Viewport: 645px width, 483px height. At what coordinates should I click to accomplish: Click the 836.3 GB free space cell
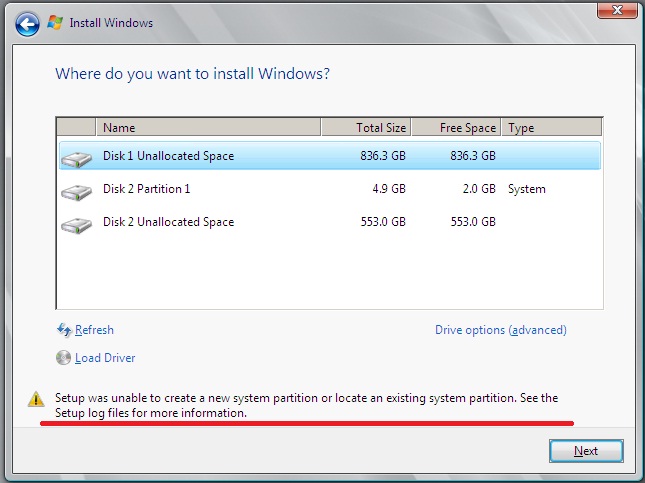(x=473, y=156)
